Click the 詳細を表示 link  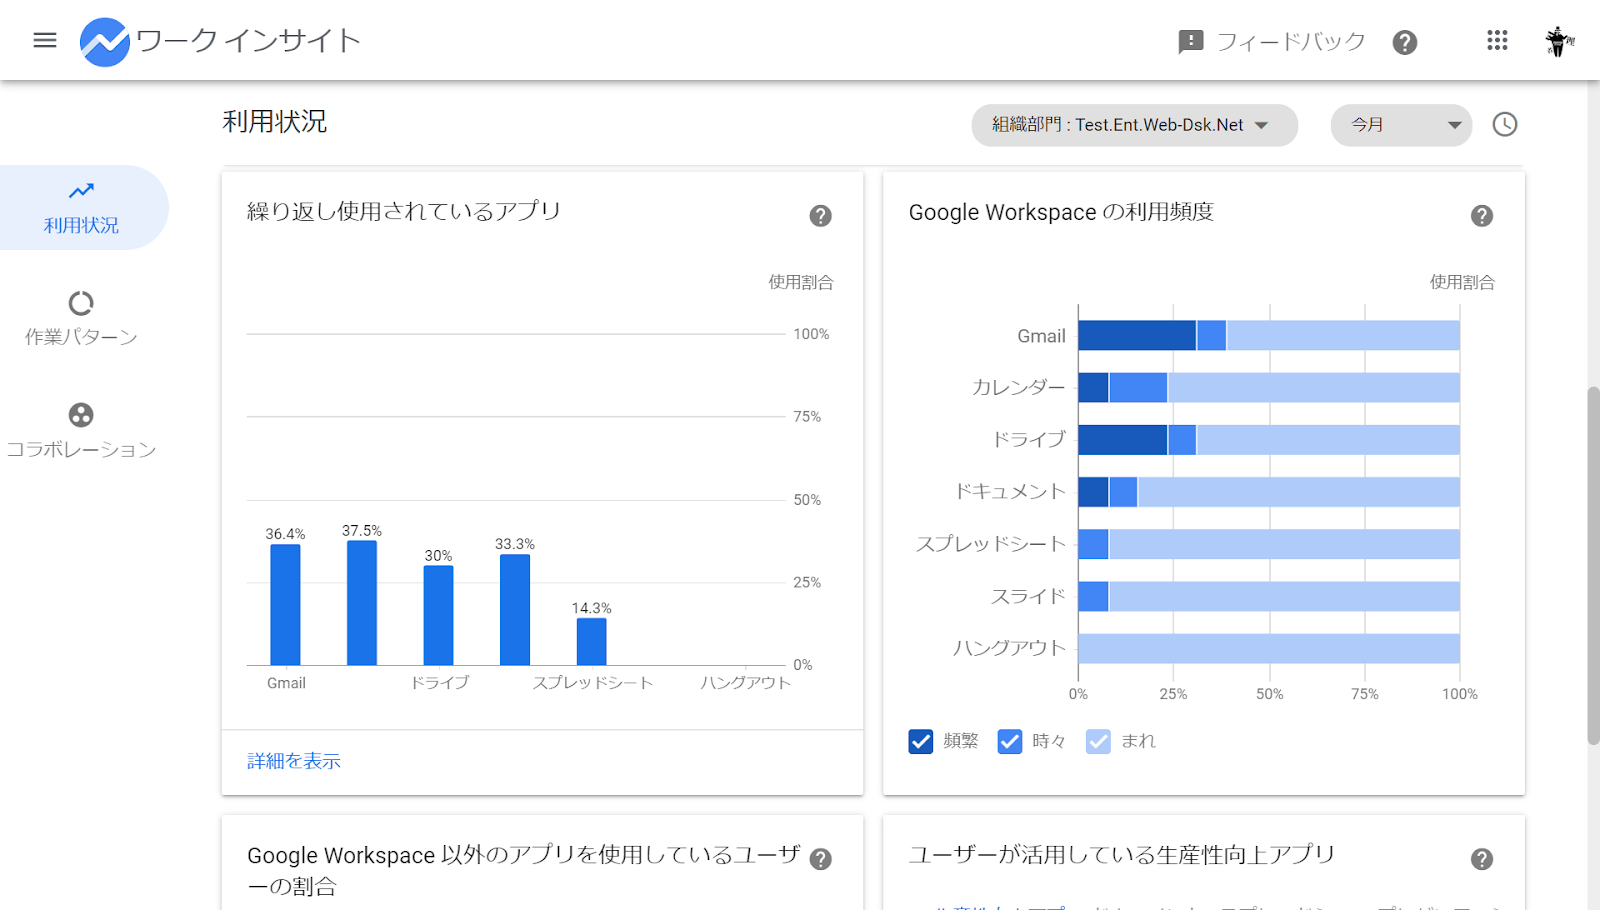294,761
